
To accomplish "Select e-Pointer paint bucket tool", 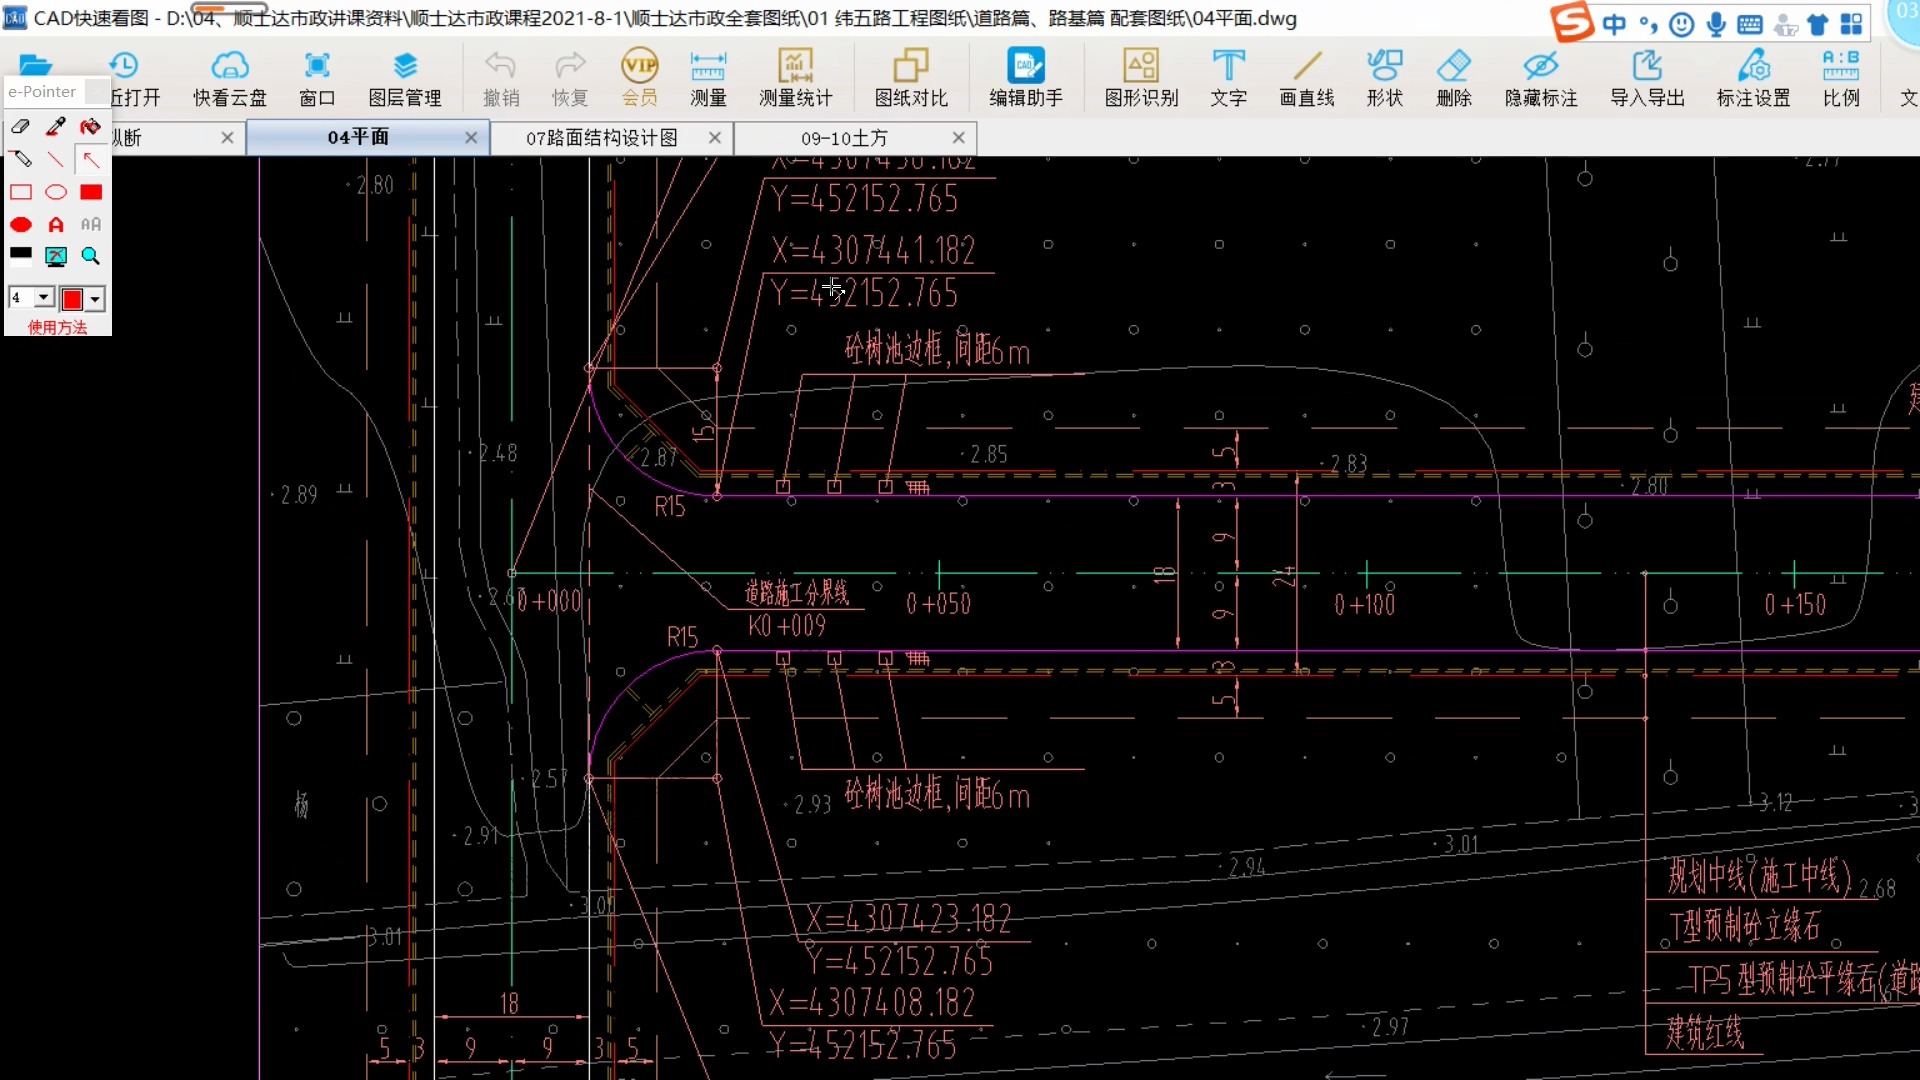I will tap(91, 127).
